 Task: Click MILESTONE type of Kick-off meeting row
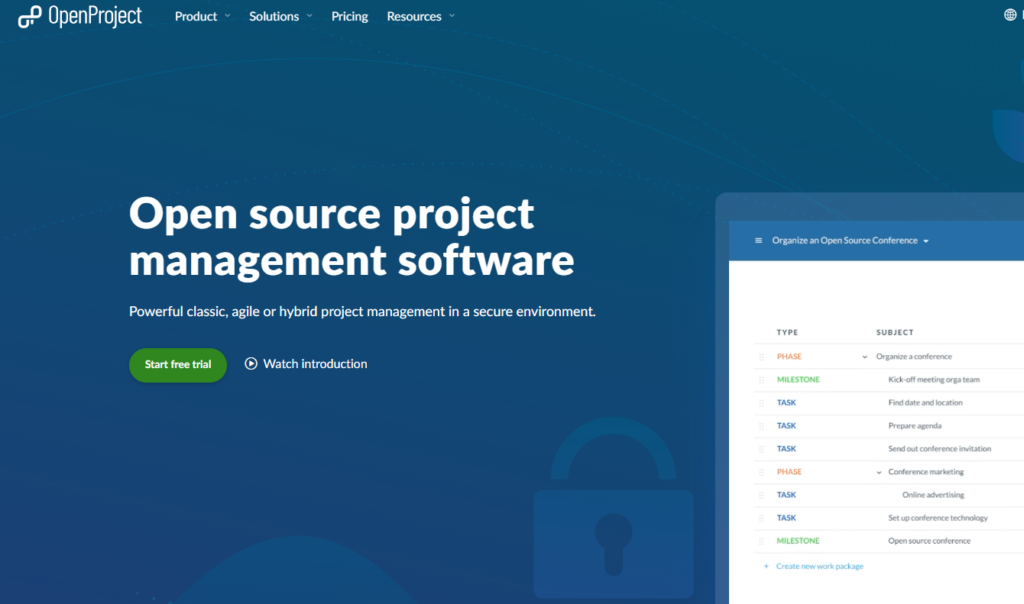(x=798, y=379)
